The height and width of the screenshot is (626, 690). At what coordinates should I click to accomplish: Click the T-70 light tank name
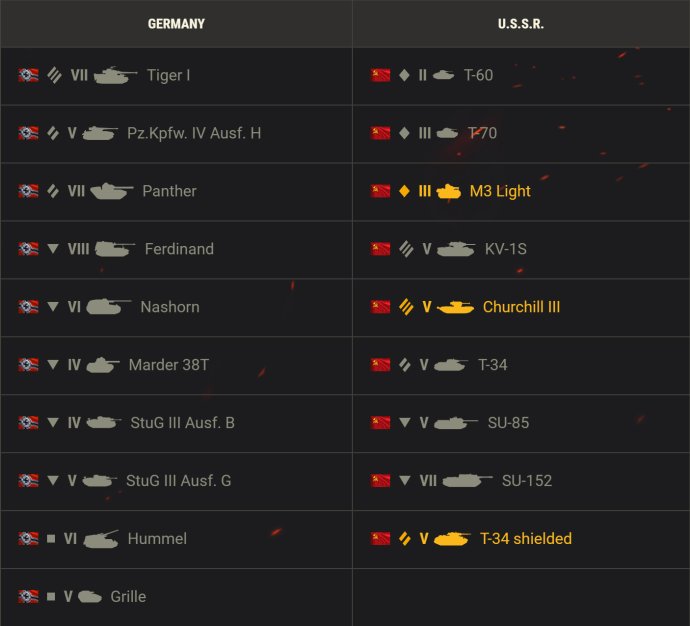tap(482, 133)
